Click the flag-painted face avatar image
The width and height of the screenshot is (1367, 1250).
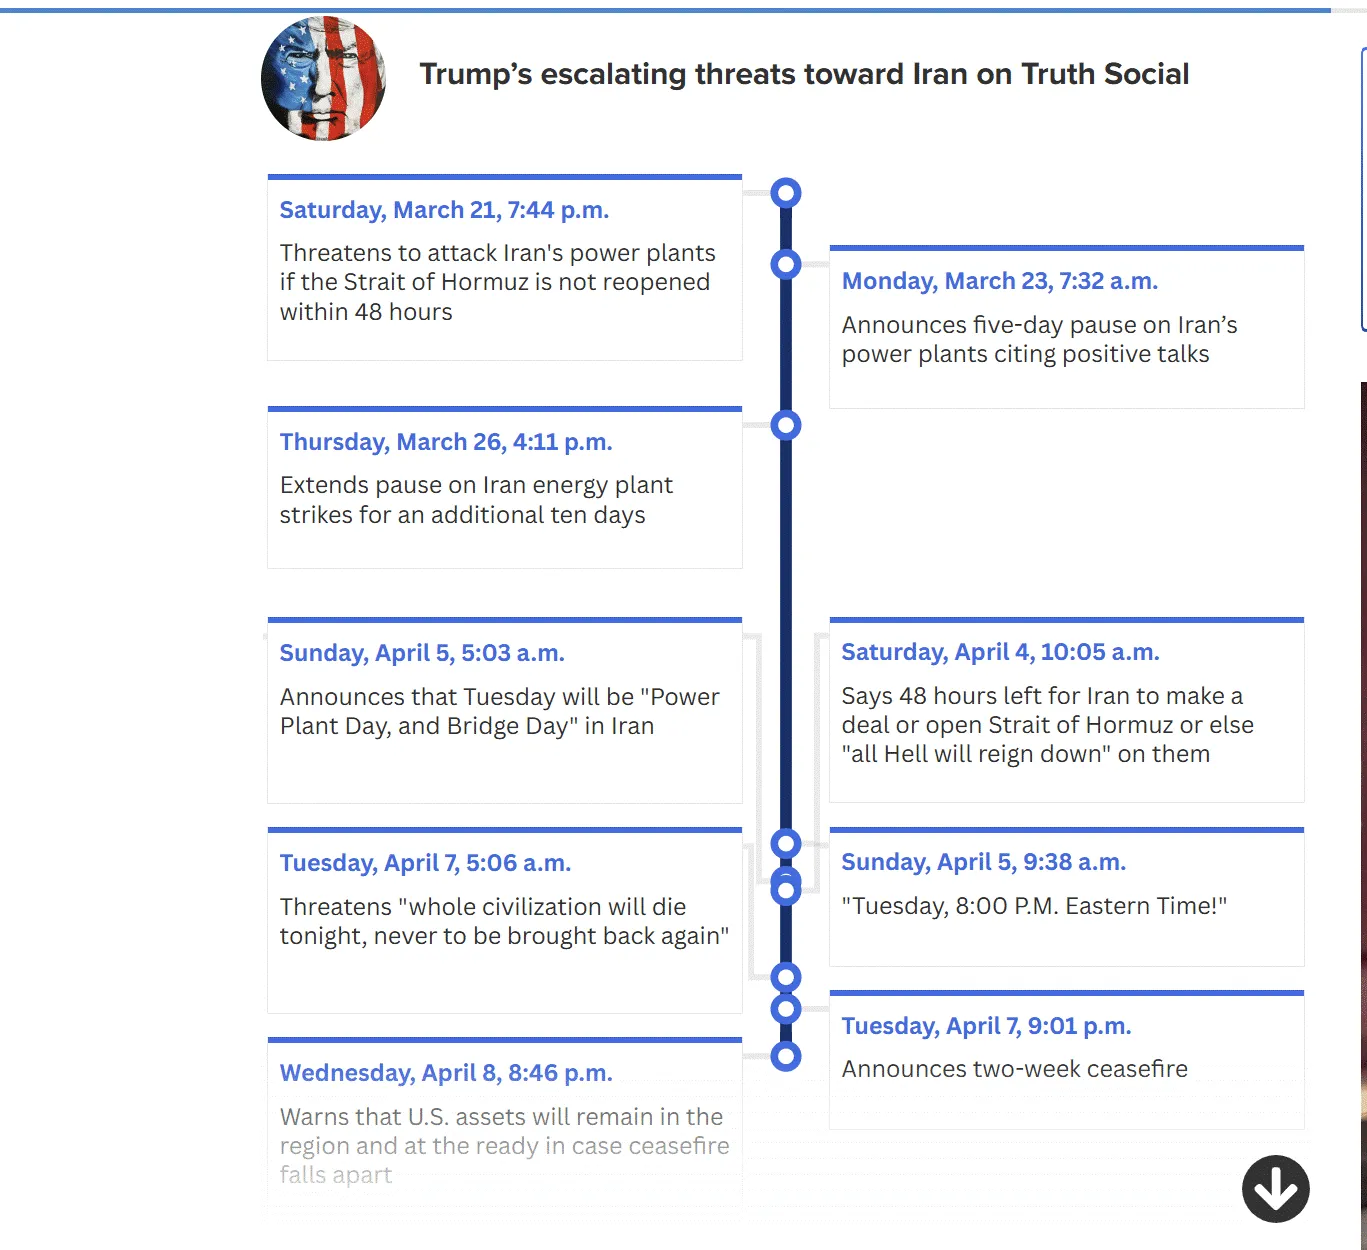tap(323, 78)
